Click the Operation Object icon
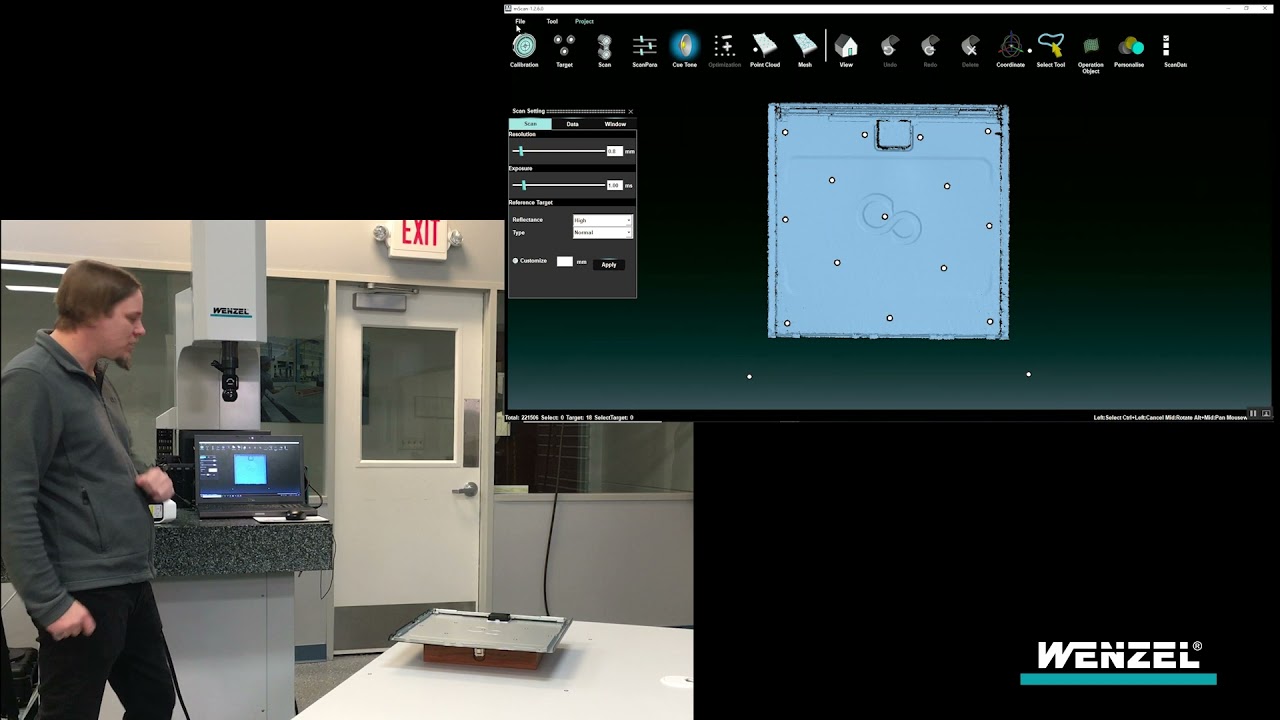 (x=1091, y=46)
